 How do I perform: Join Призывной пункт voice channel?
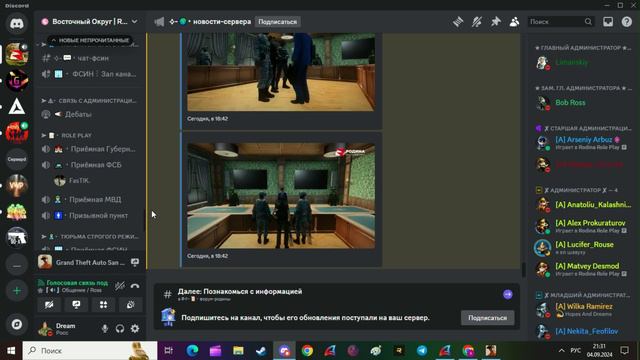pos(90,215)
